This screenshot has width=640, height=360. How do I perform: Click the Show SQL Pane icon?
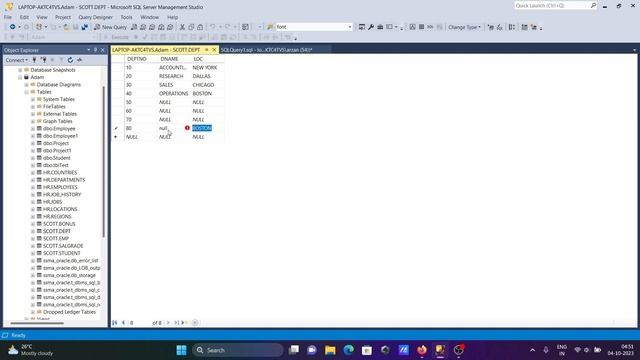pos(430,27)
